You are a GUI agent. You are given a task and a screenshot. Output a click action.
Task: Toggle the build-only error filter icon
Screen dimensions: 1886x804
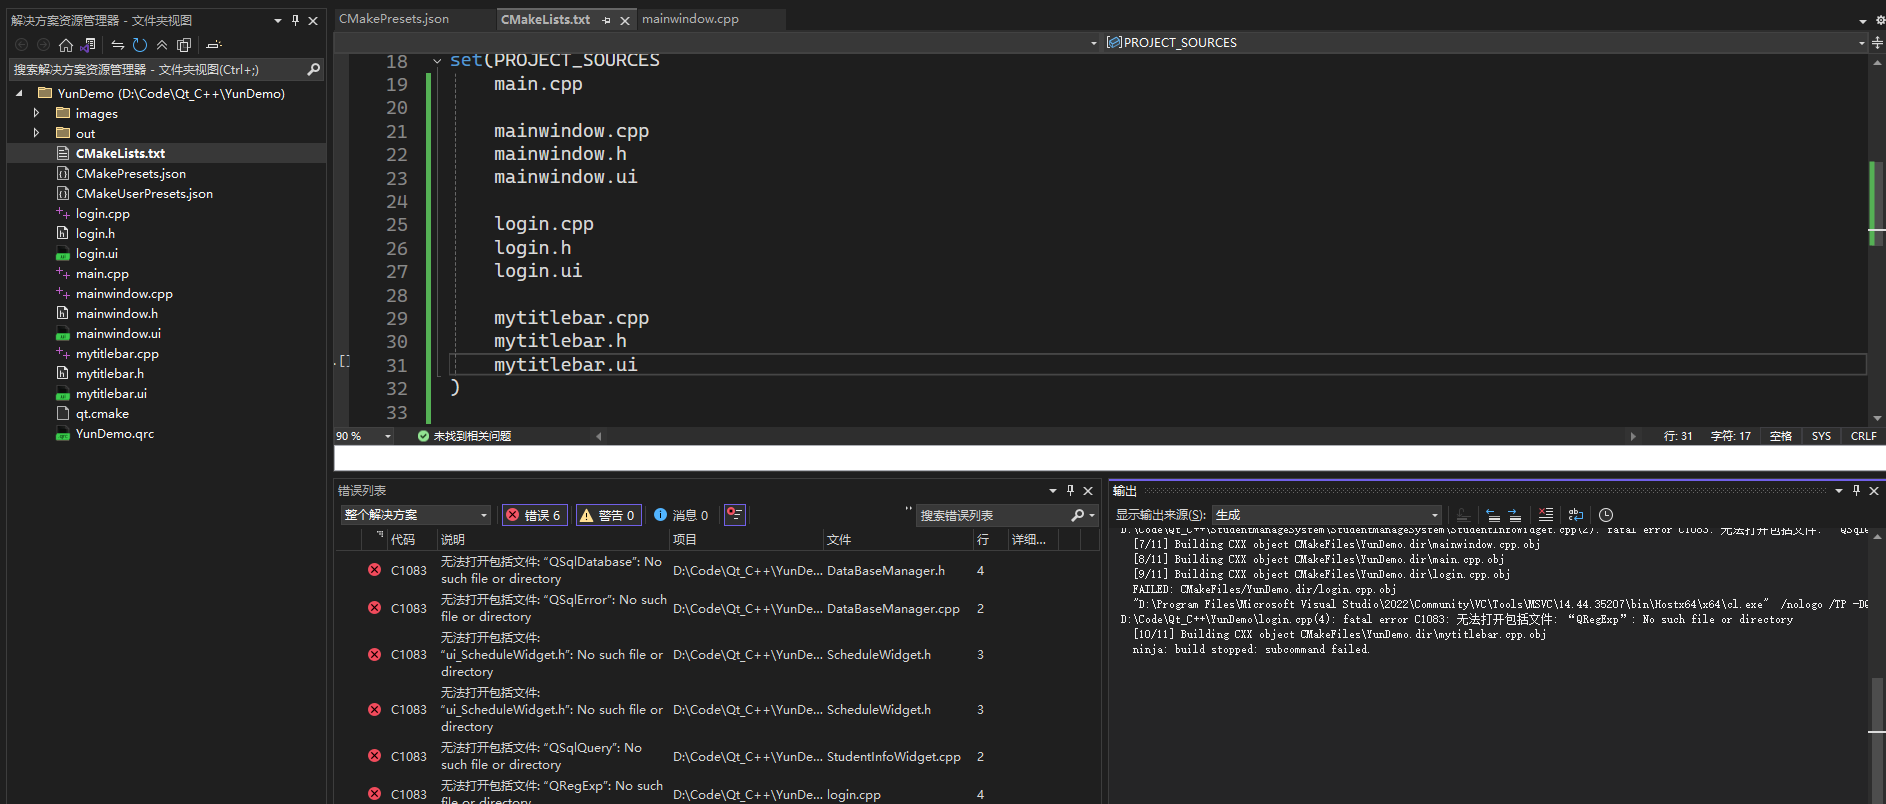click(735, 515)
